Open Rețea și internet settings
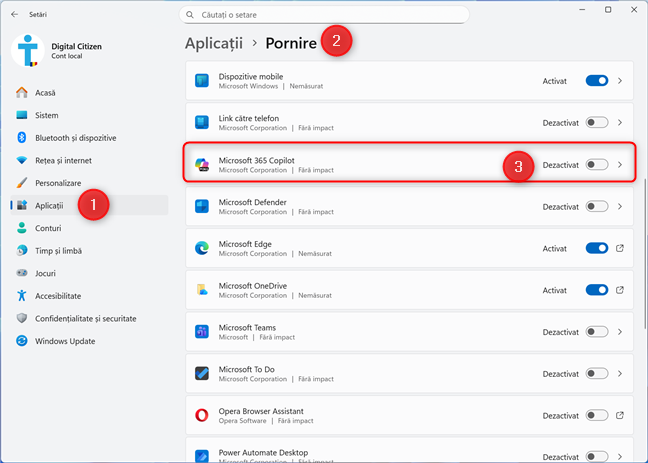 pyautogui.click(x=89, y=160)
